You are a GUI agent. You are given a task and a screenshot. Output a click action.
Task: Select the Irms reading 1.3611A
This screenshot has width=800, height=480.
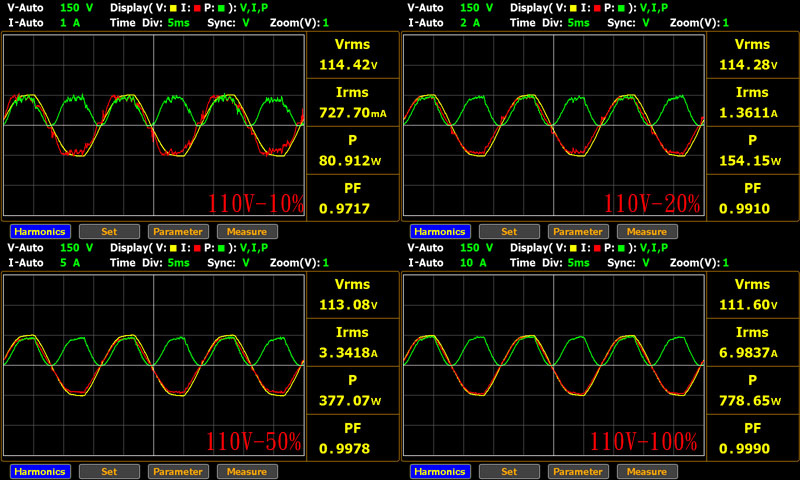tap(748, 113)
